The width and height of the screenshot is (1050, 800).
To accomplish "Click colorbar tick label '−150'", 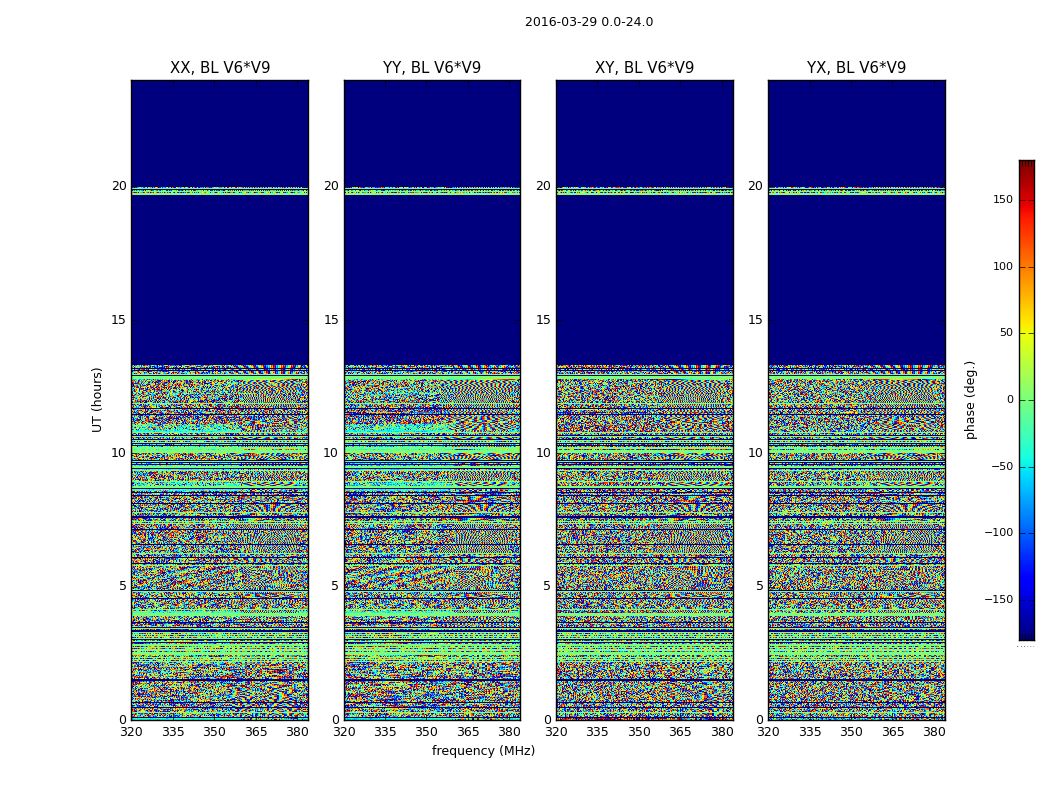I will point(999,600).
